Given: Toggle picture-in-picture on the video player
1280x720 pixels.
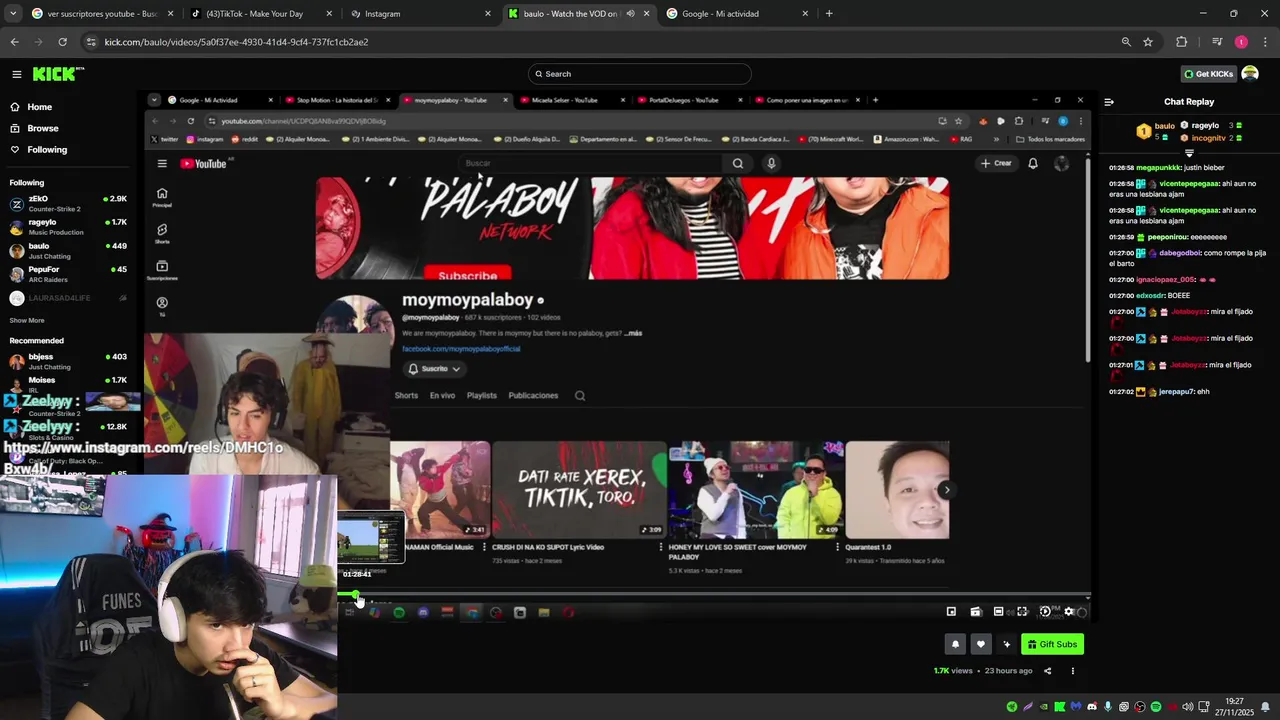Looking at the screenshot, I should (x=951, y=612).
